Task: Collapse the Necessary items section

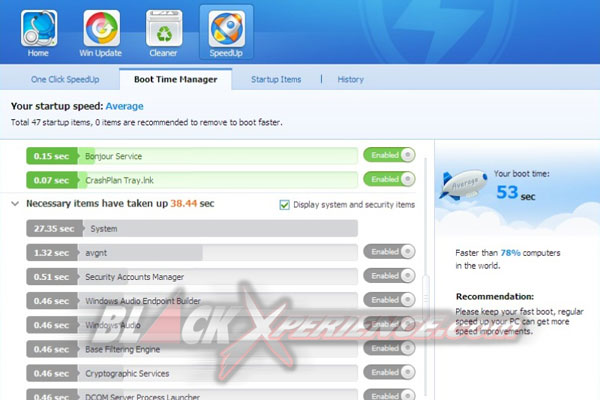Action: click(x=15, y=204)
